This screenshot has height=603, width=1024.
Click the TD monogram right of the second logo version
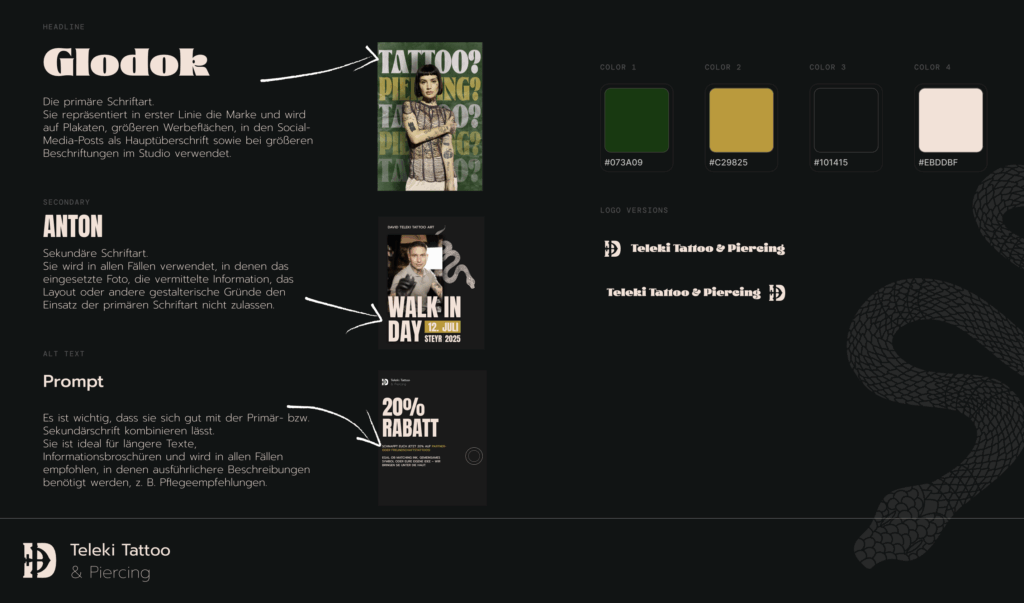pyautogui.click(x=777, y=292)
